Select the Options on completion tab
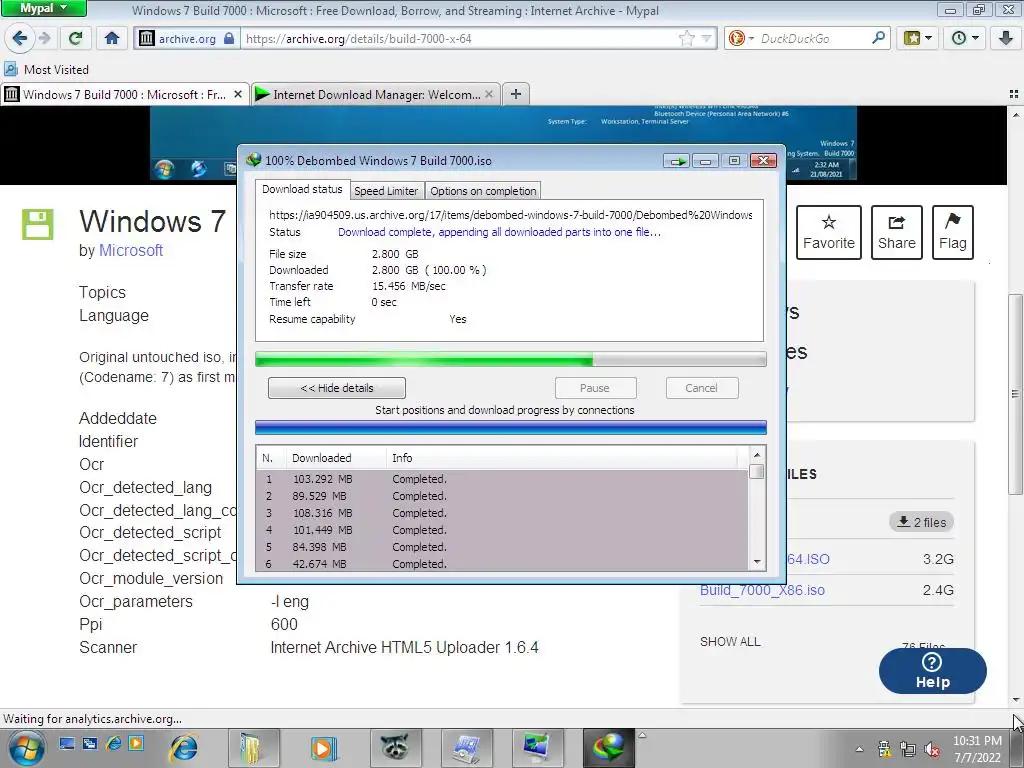1024x768 pixels. (x=483, y=191)
